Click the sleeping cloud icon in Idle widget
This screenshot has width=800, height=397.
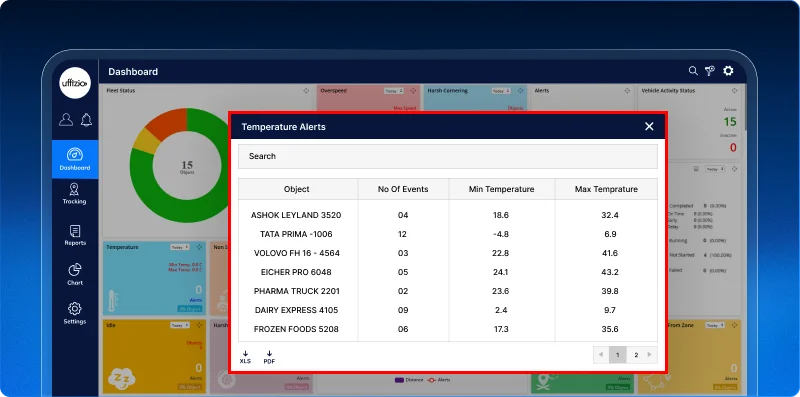point(121,378)
